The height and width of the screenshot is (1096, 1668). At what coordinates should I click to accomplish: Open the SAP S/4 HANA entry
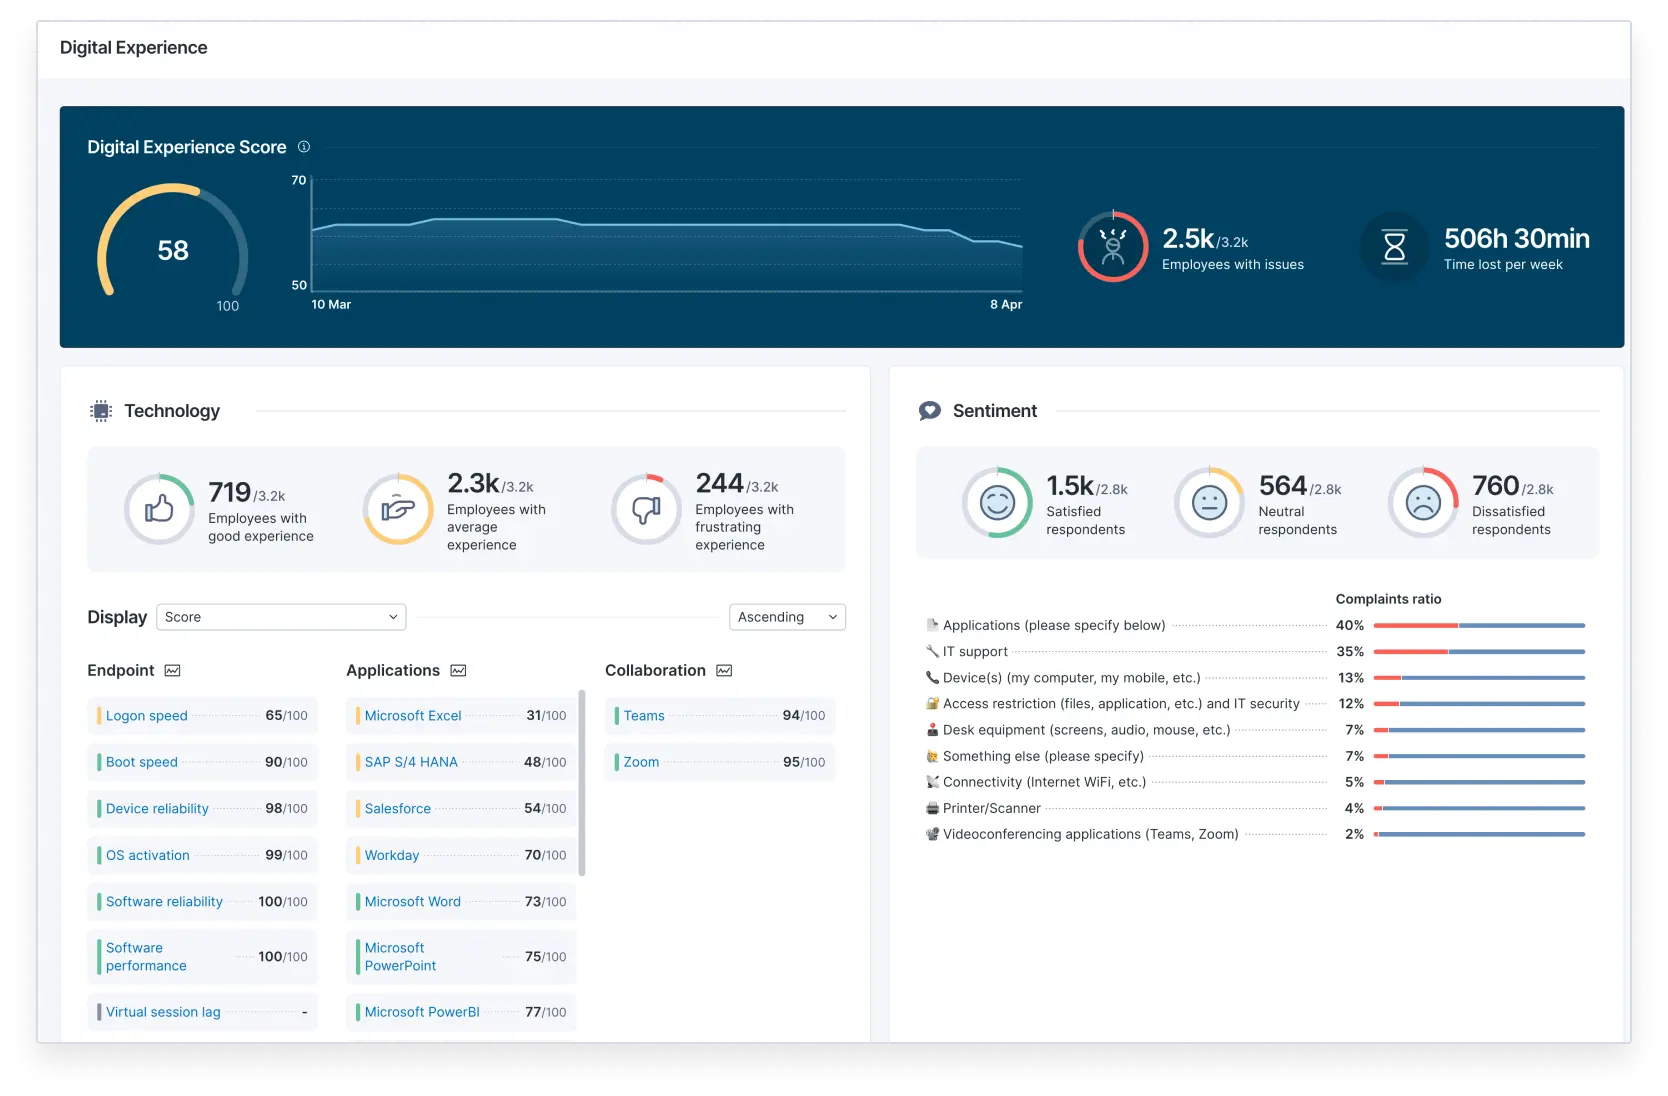click(461, 762)
